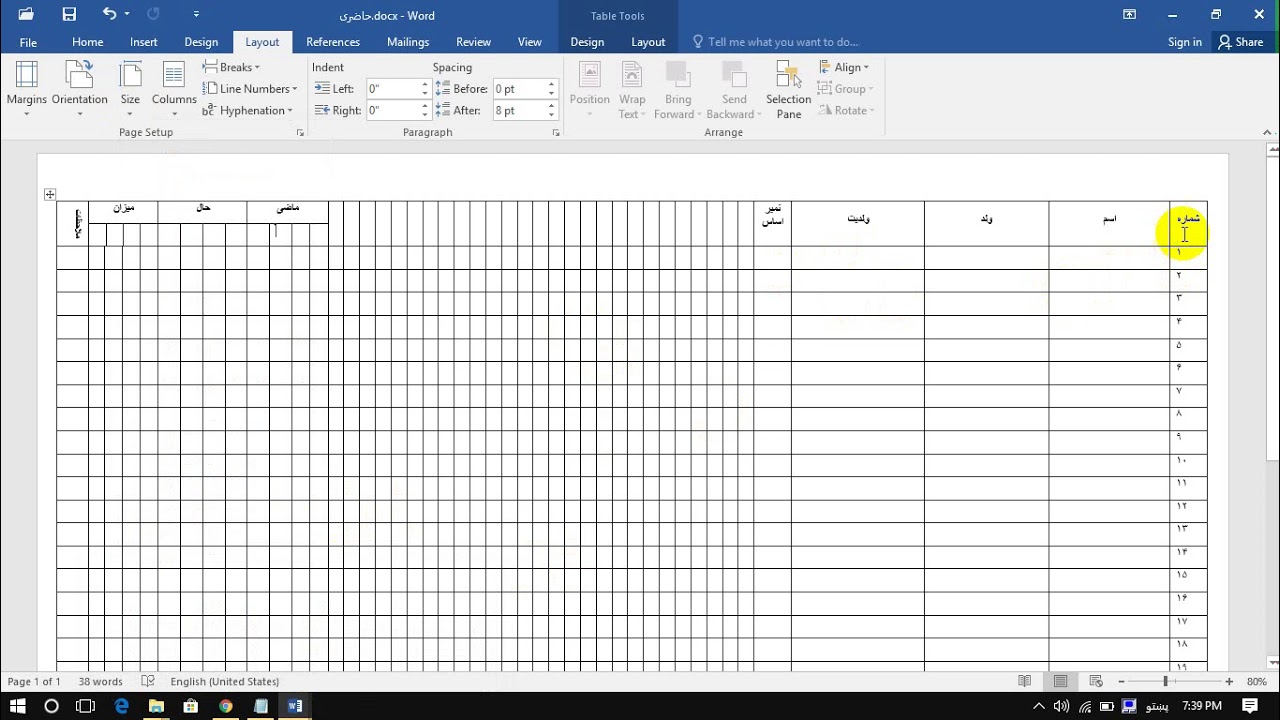The height and width of the screenshot is (720, 1280).
Task: Open Customize Quick Access Toolbar dropdown
Action: coord(196,14)
